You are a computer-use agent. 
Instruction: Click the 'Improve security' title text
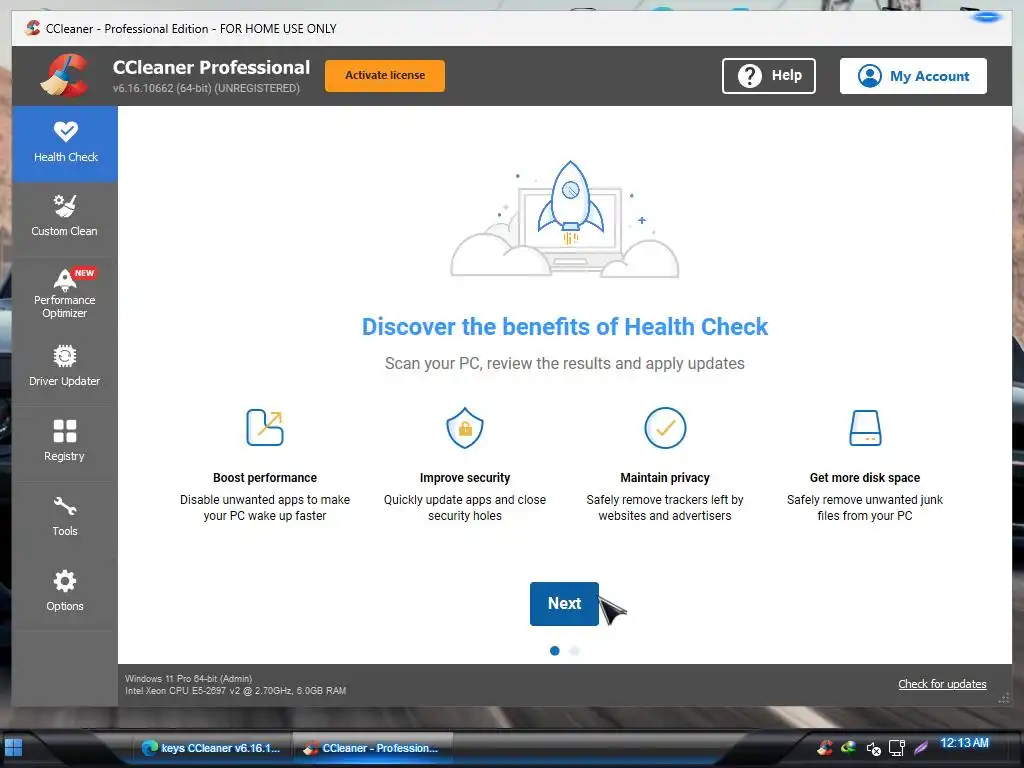click(x=465, y=477)
